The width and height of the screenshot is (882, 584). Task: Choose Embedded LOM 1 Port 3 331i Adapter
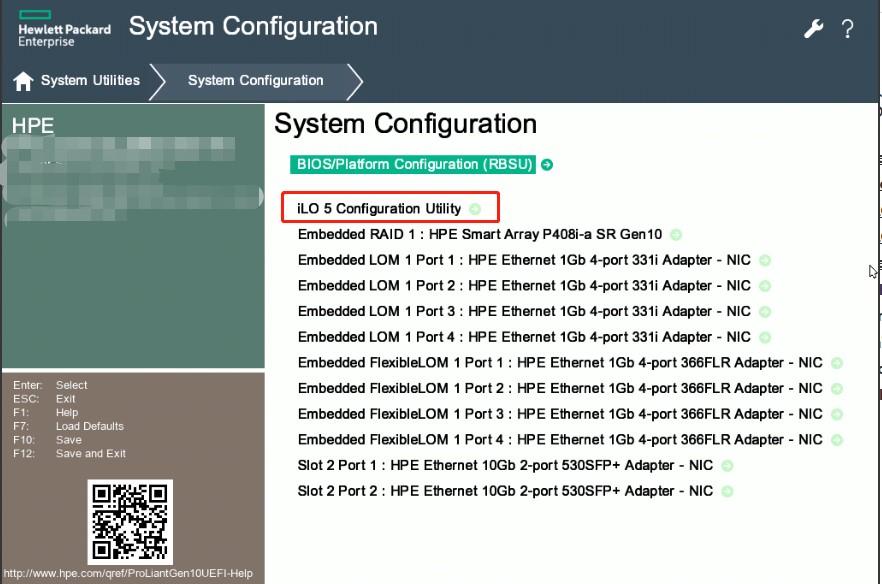point(523,311)
